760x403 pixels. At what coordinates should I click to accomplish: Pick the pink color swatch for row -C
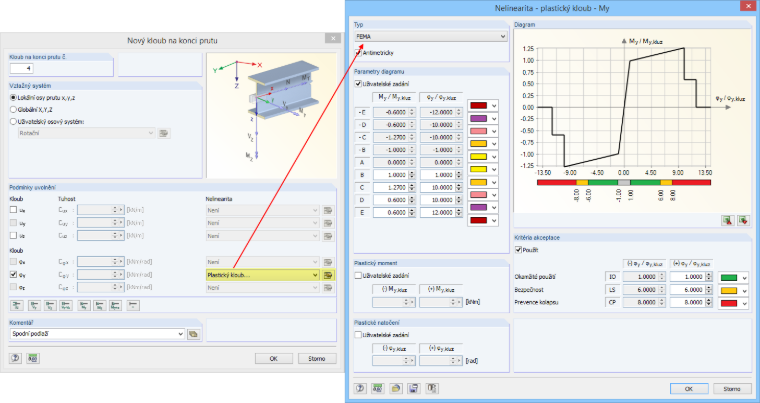pyautogui.click(x=478, y=131)
